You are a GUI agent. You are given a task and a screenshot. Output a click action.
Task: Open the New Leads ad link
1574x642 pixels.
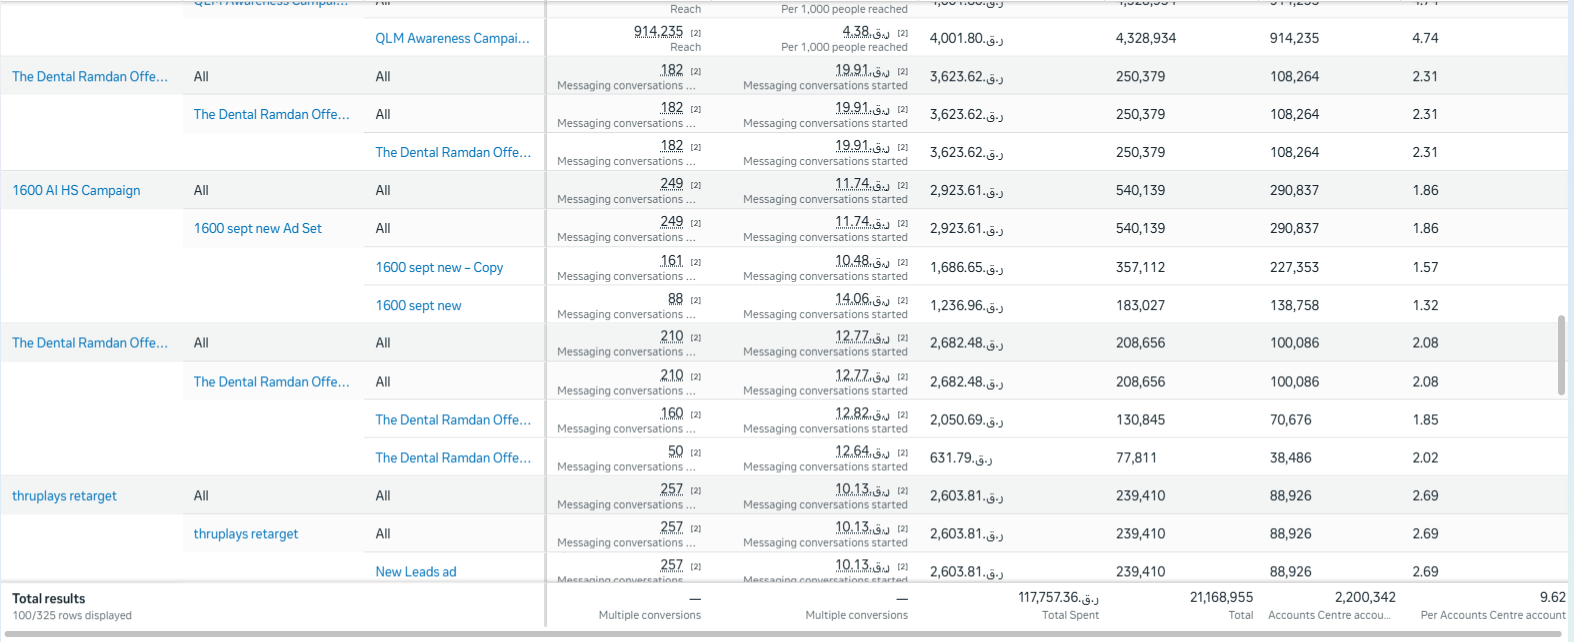[x=415, y=572]
